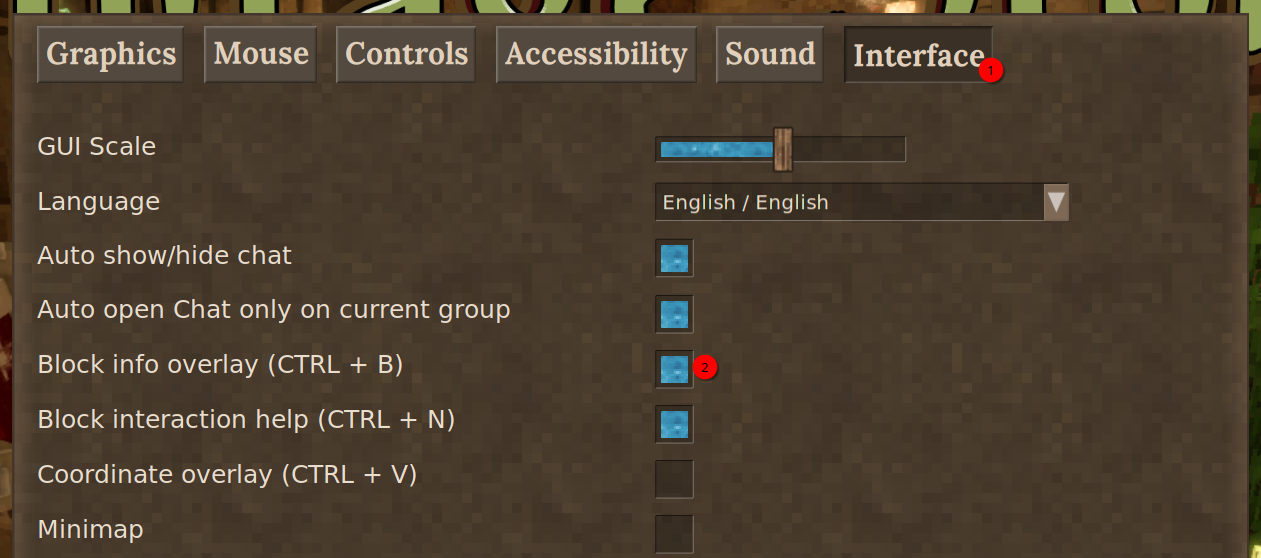
Task: Click the blue filled part of GUI Scale slider
Action: click(714, 149)
